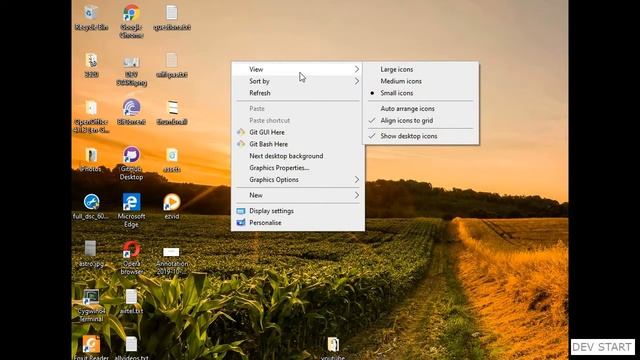Choose Git GUI Here from context menu
Screen dimensions: 640x360
click(298, 132)
